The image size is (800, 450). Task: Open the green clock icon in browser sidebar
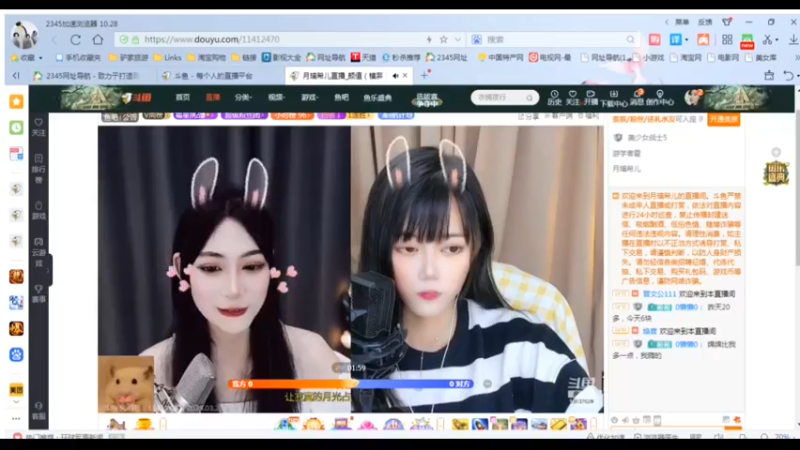(16, 128)
